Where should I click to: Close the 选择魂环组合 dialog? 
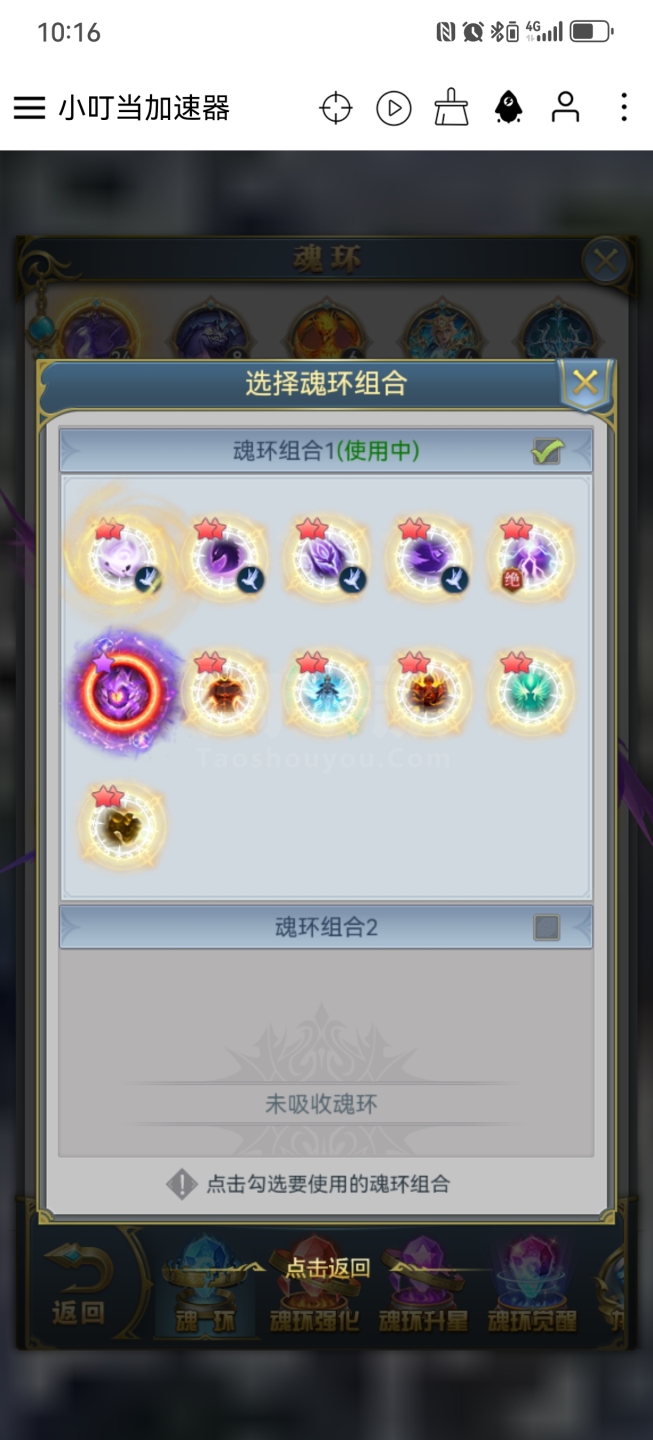point(585,382)
